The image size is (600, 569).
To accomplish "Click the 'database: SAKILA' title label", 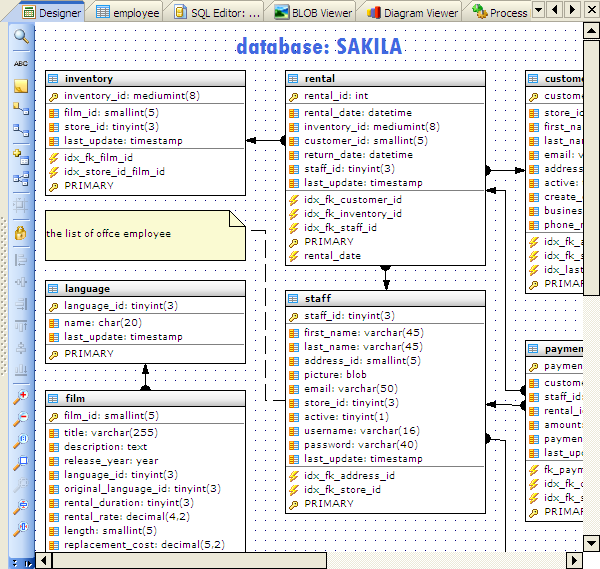I will click(319, 47).
